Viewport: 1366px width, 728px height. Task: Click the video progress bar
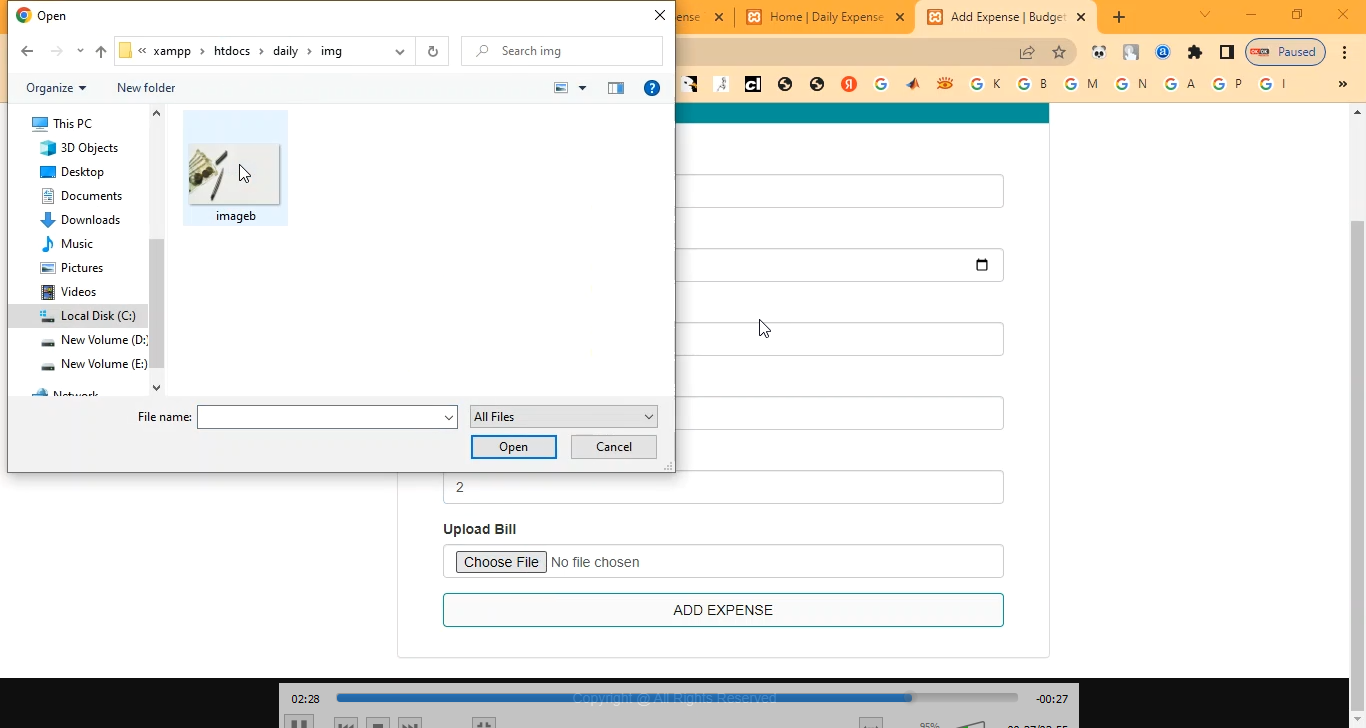click(676, 698)
